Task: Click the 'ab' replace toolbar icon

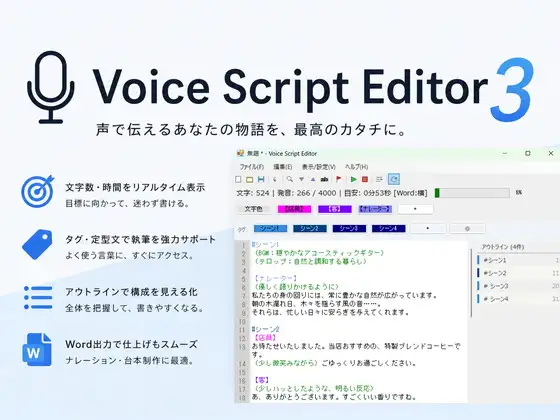Action: (x=324, y=179)
